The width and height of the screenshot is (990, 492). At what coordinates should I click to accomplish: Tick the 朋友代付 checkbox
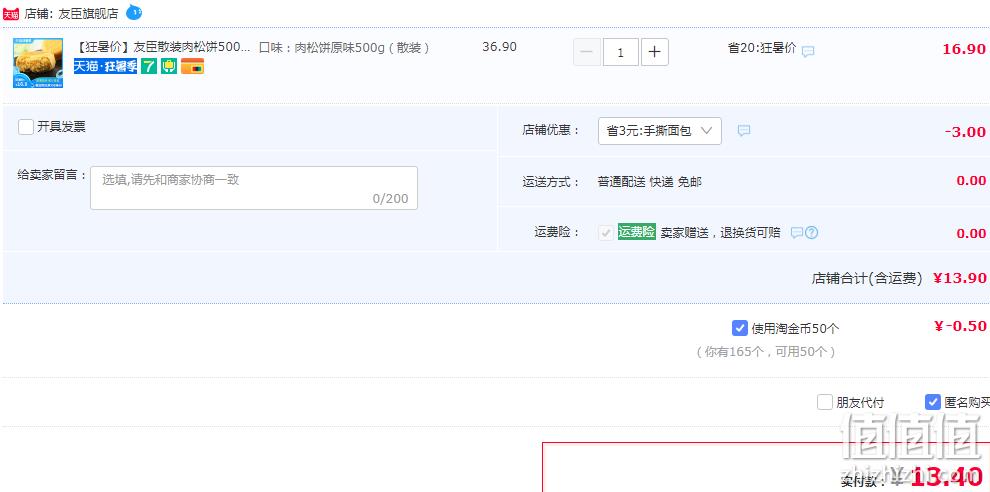coord(825,402)
